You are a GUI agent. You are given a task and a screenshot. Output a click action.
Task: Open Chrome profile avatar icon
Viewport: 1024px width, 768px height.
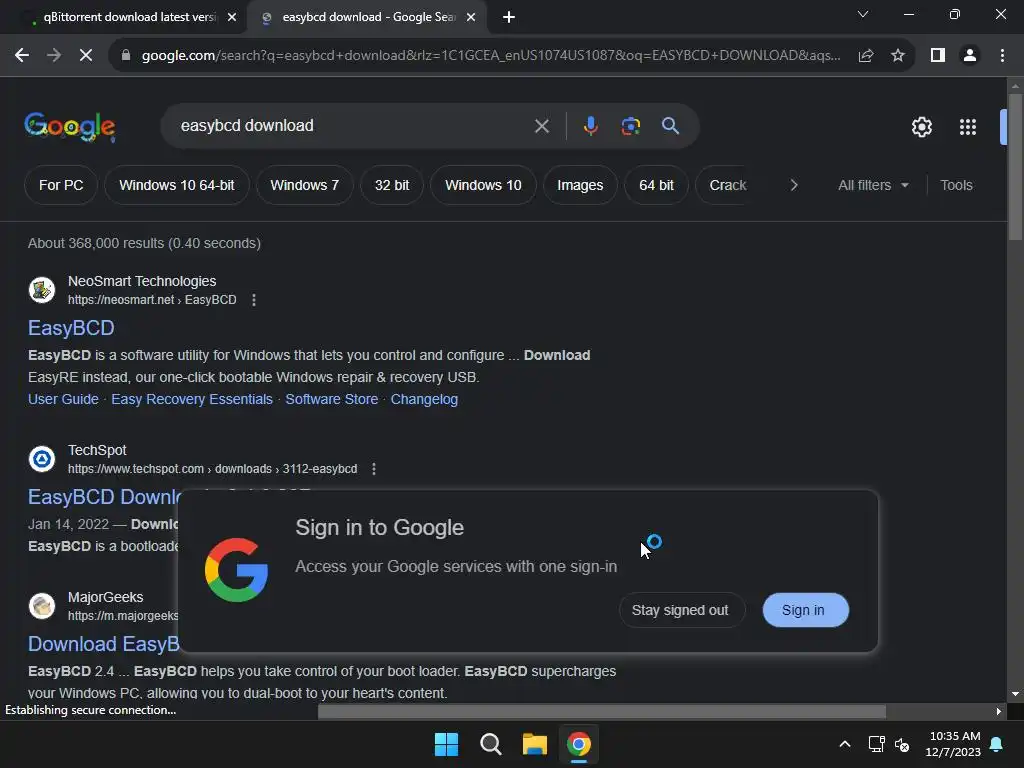point(970,56)
